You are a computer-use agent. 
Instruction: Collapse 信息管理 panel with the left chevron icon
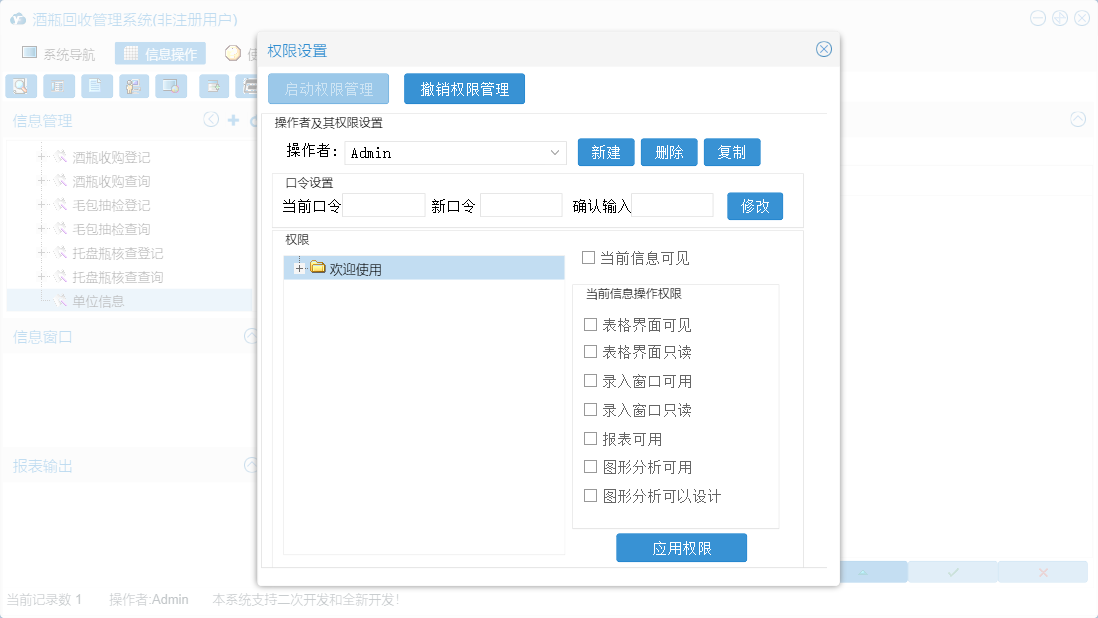pyautogui.click(x=211, y=120)
